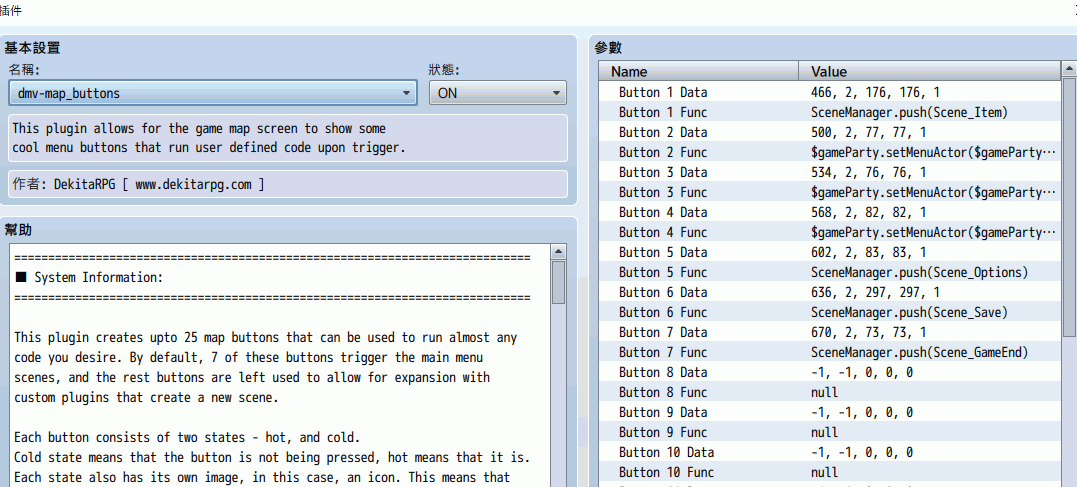Click parameters list scrollbar up arrow

(1069, 69)
